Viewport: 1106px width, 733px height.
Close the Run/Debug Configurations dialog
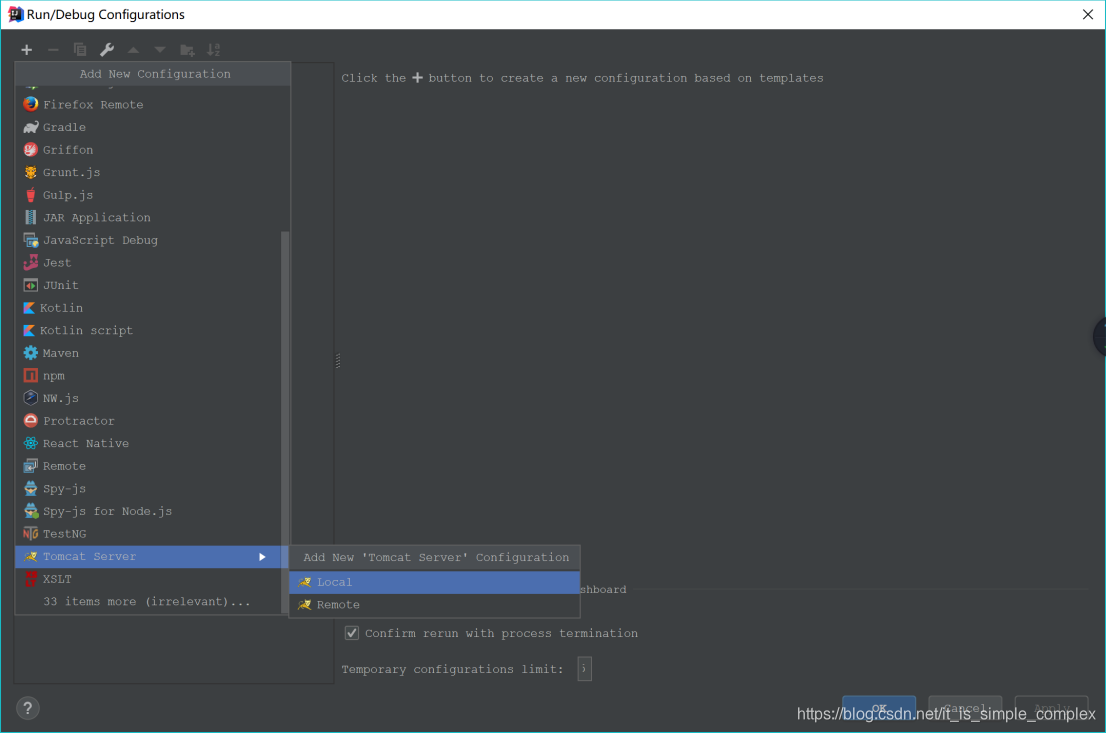pos(1088,14)
